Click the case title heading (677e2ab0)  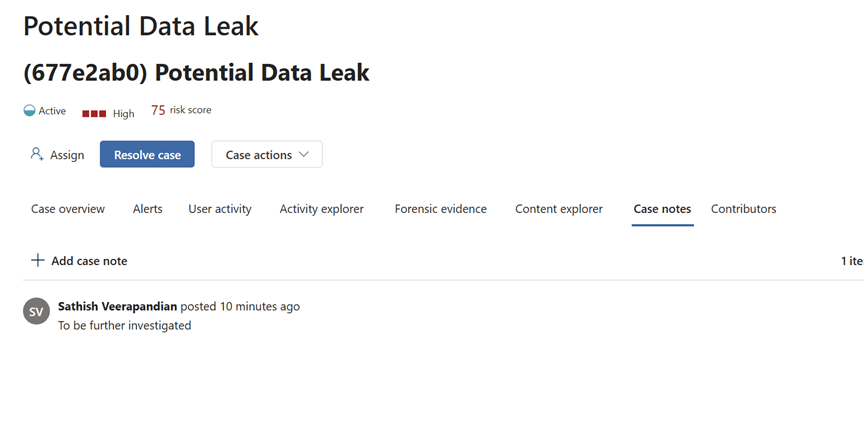(196, 73)
